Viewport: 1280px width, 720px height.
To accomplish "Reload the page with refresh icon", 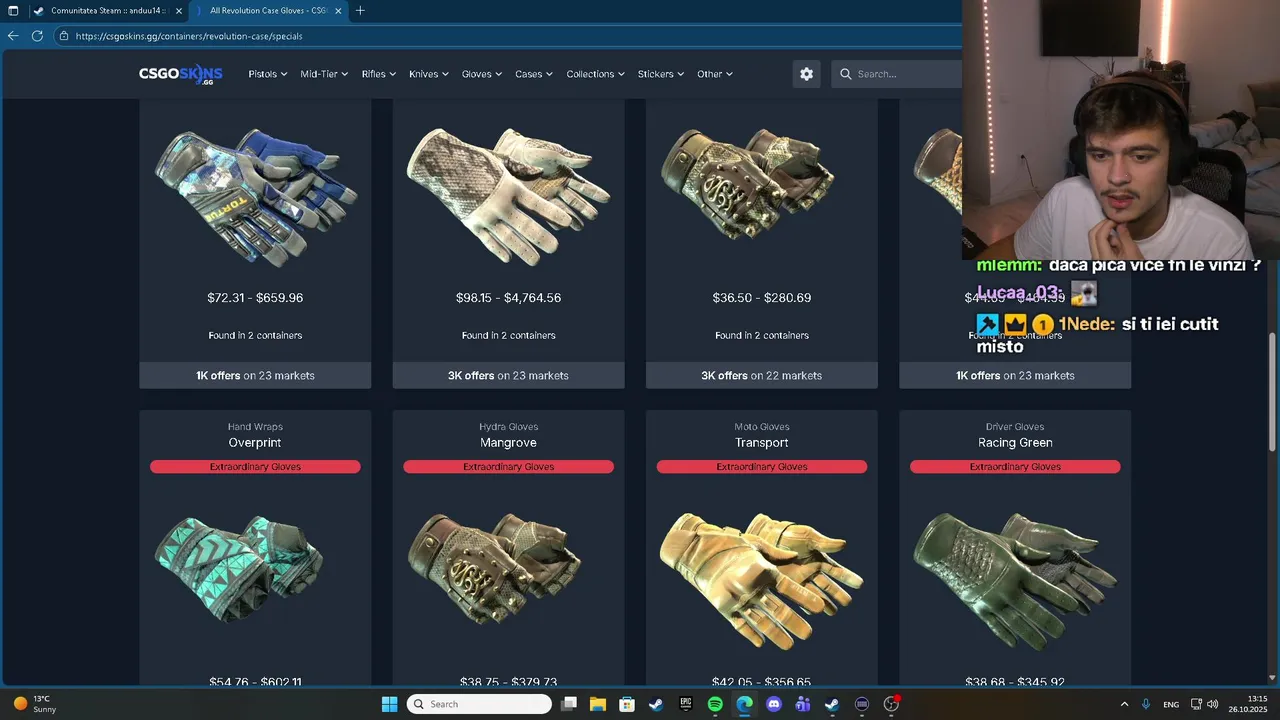I will tap(37, 36).
